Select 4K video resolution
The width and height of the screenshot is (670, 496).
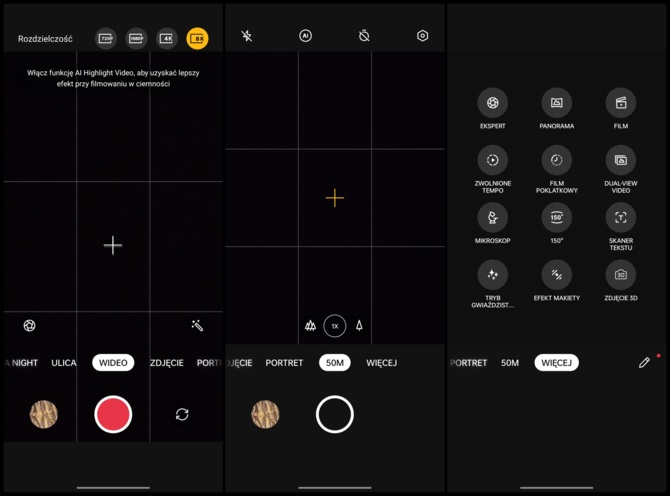[167, 39]
